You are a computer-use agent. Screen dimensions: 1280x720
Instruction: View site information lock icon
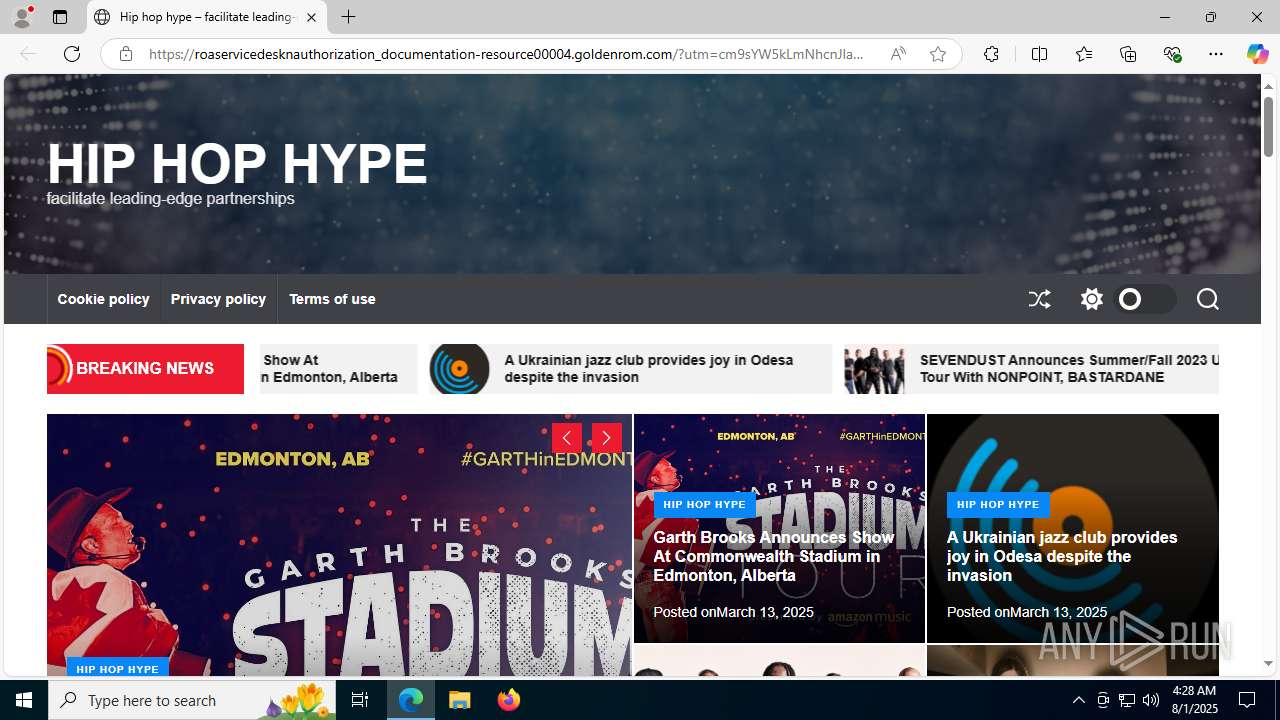125,54
